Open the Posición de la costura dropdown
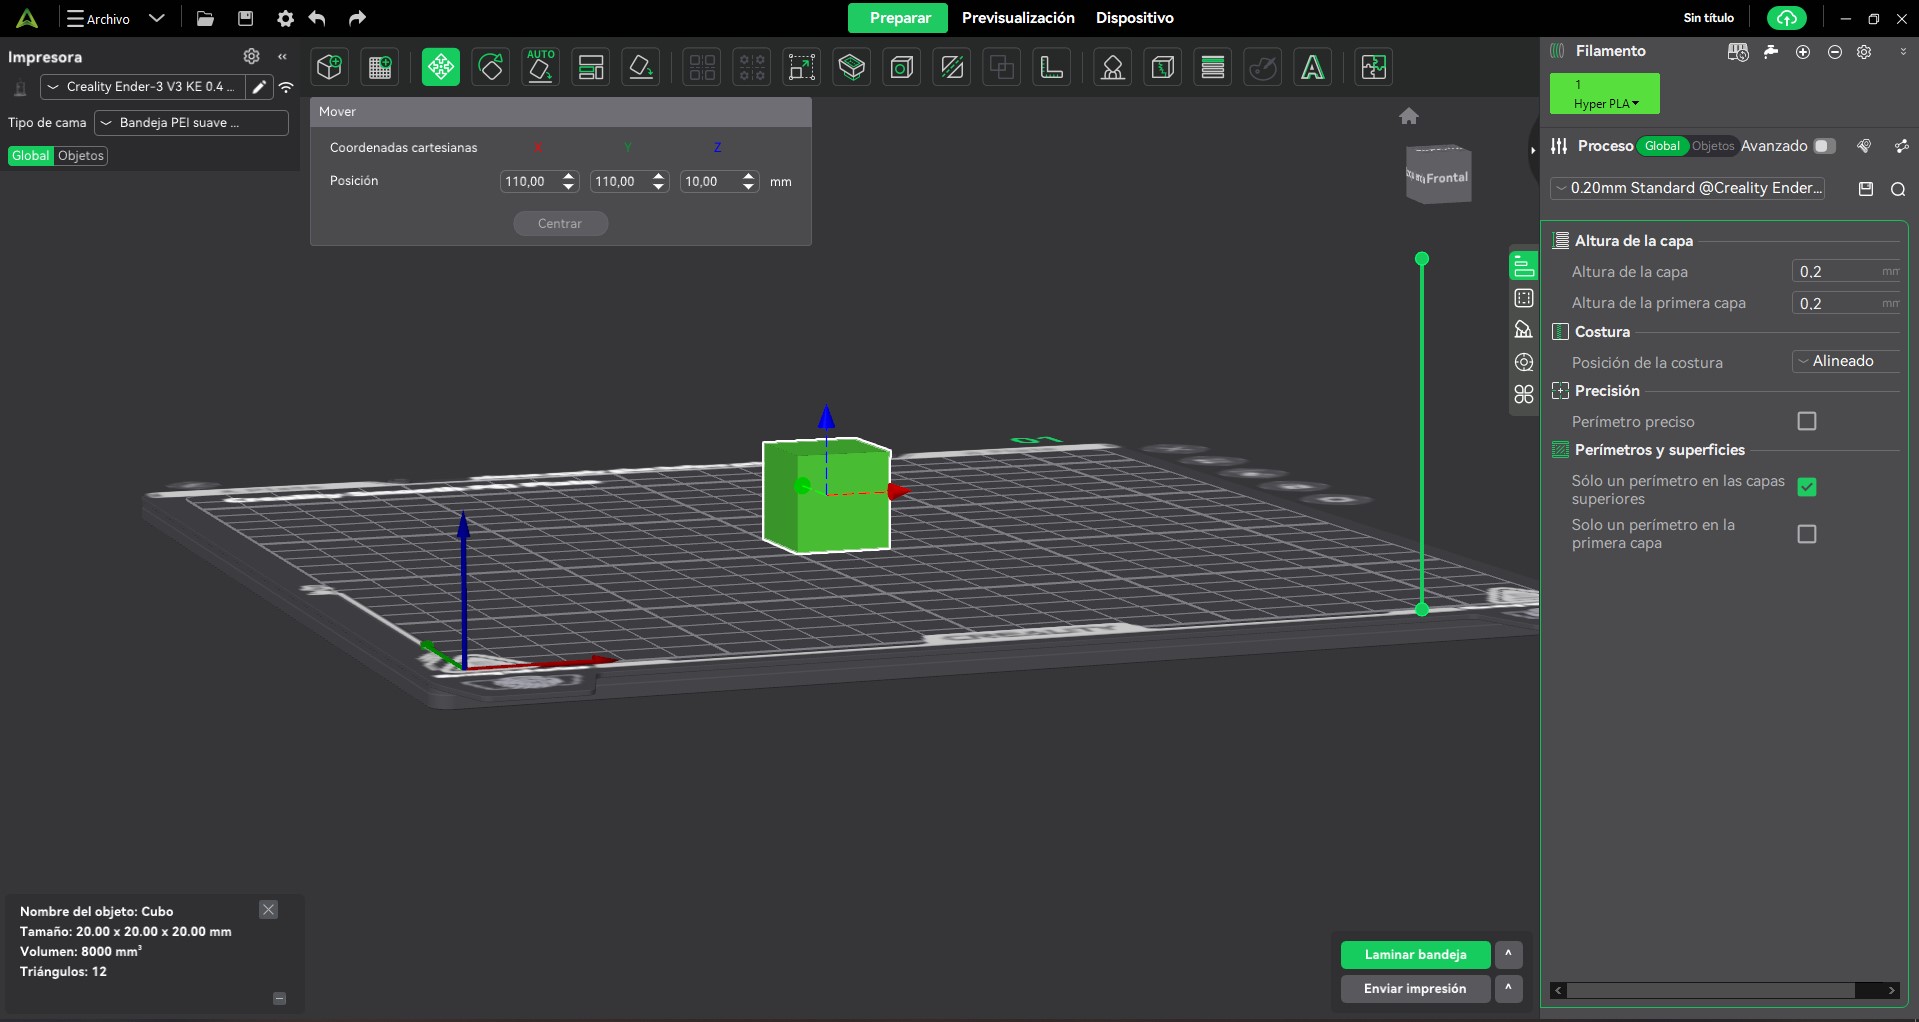This screenshot has height=1022, width=1919. point(1844,361)
